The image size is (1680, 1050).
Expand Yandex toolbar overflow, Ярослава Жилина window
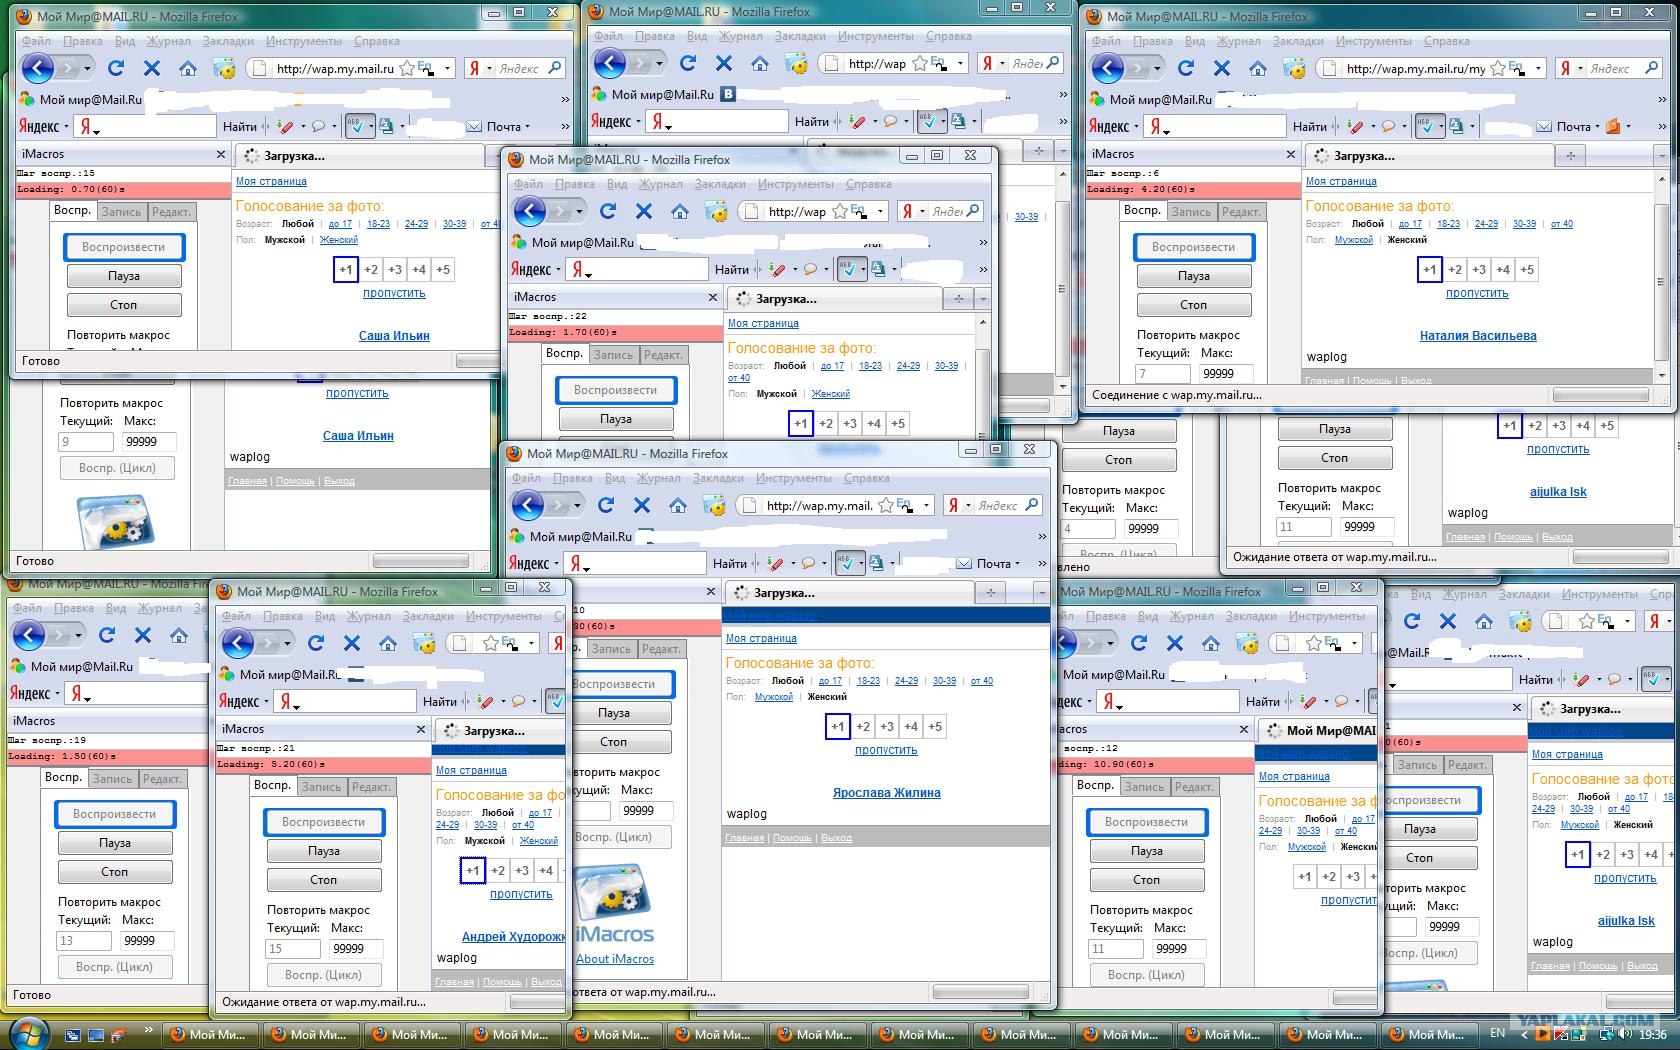point(1042,563)
